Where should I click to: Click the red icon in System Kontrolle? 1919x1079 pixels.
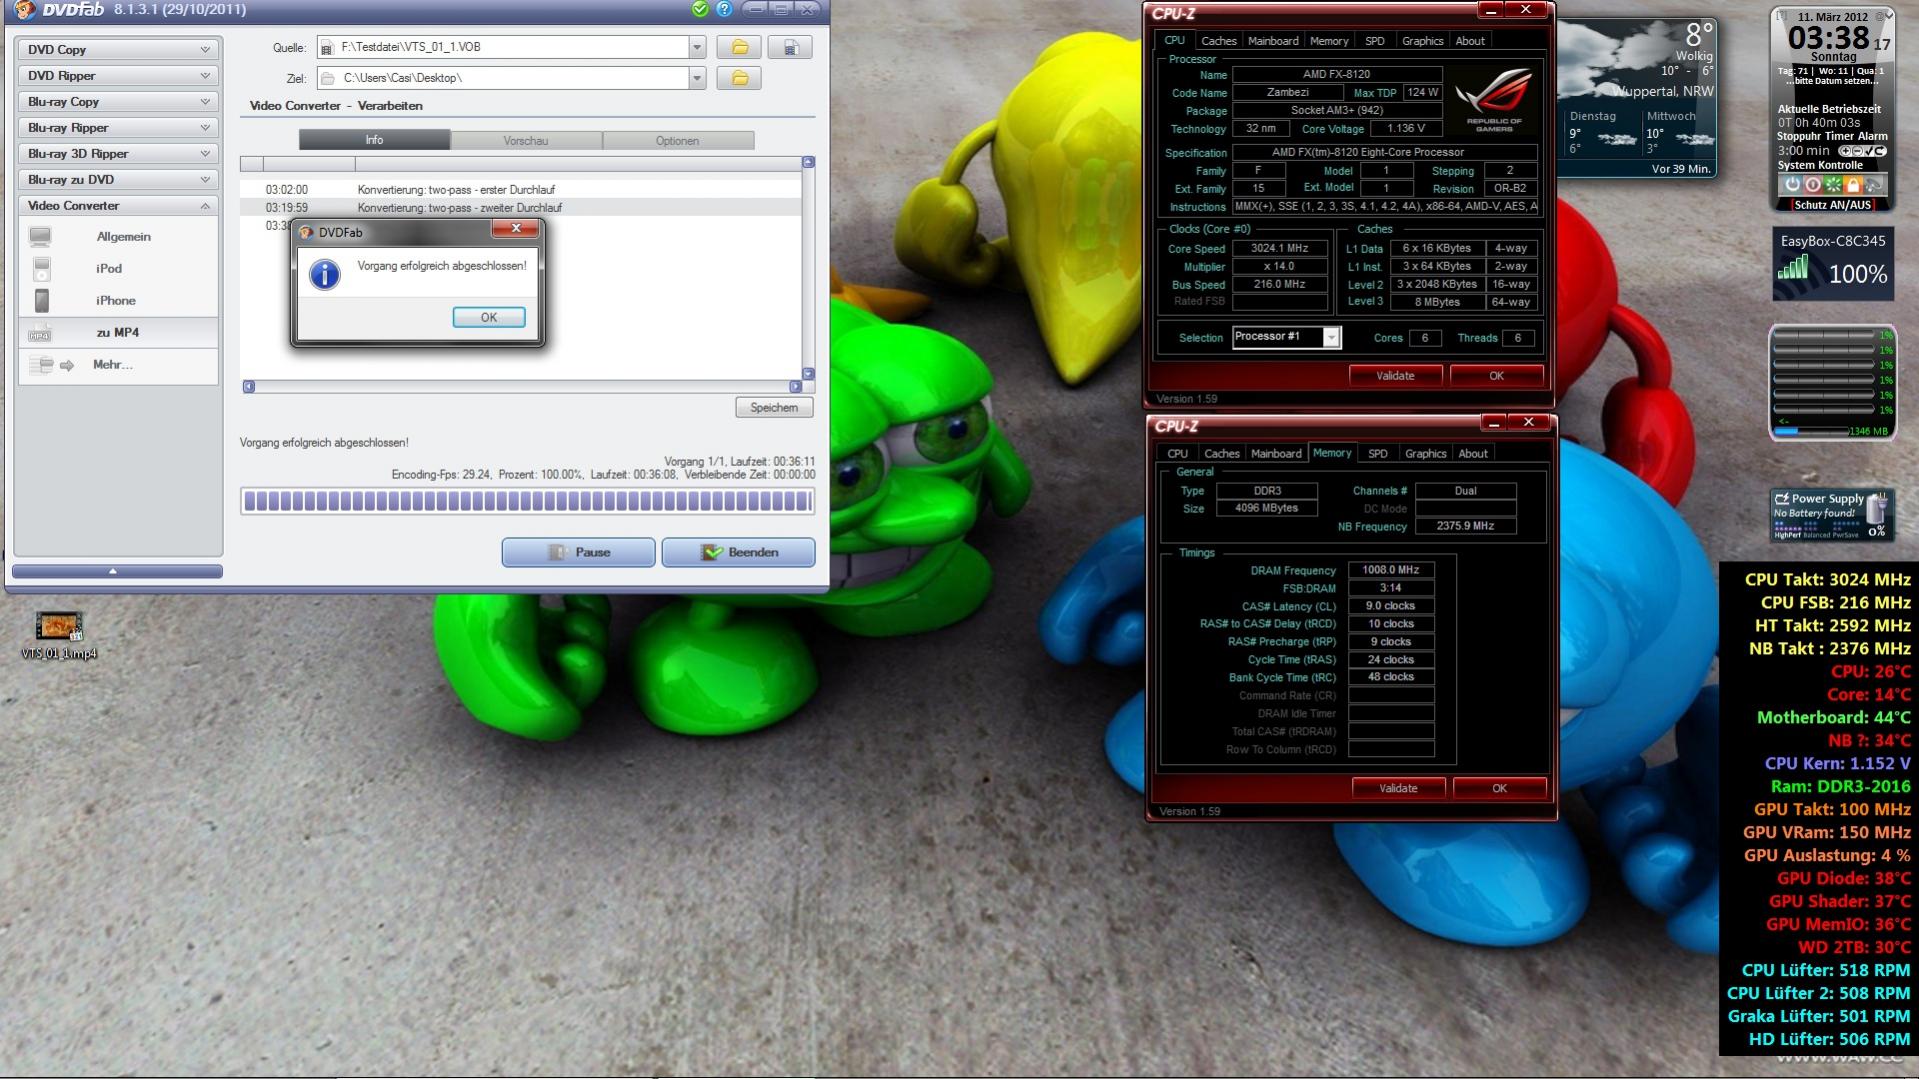coord(1812,184)
